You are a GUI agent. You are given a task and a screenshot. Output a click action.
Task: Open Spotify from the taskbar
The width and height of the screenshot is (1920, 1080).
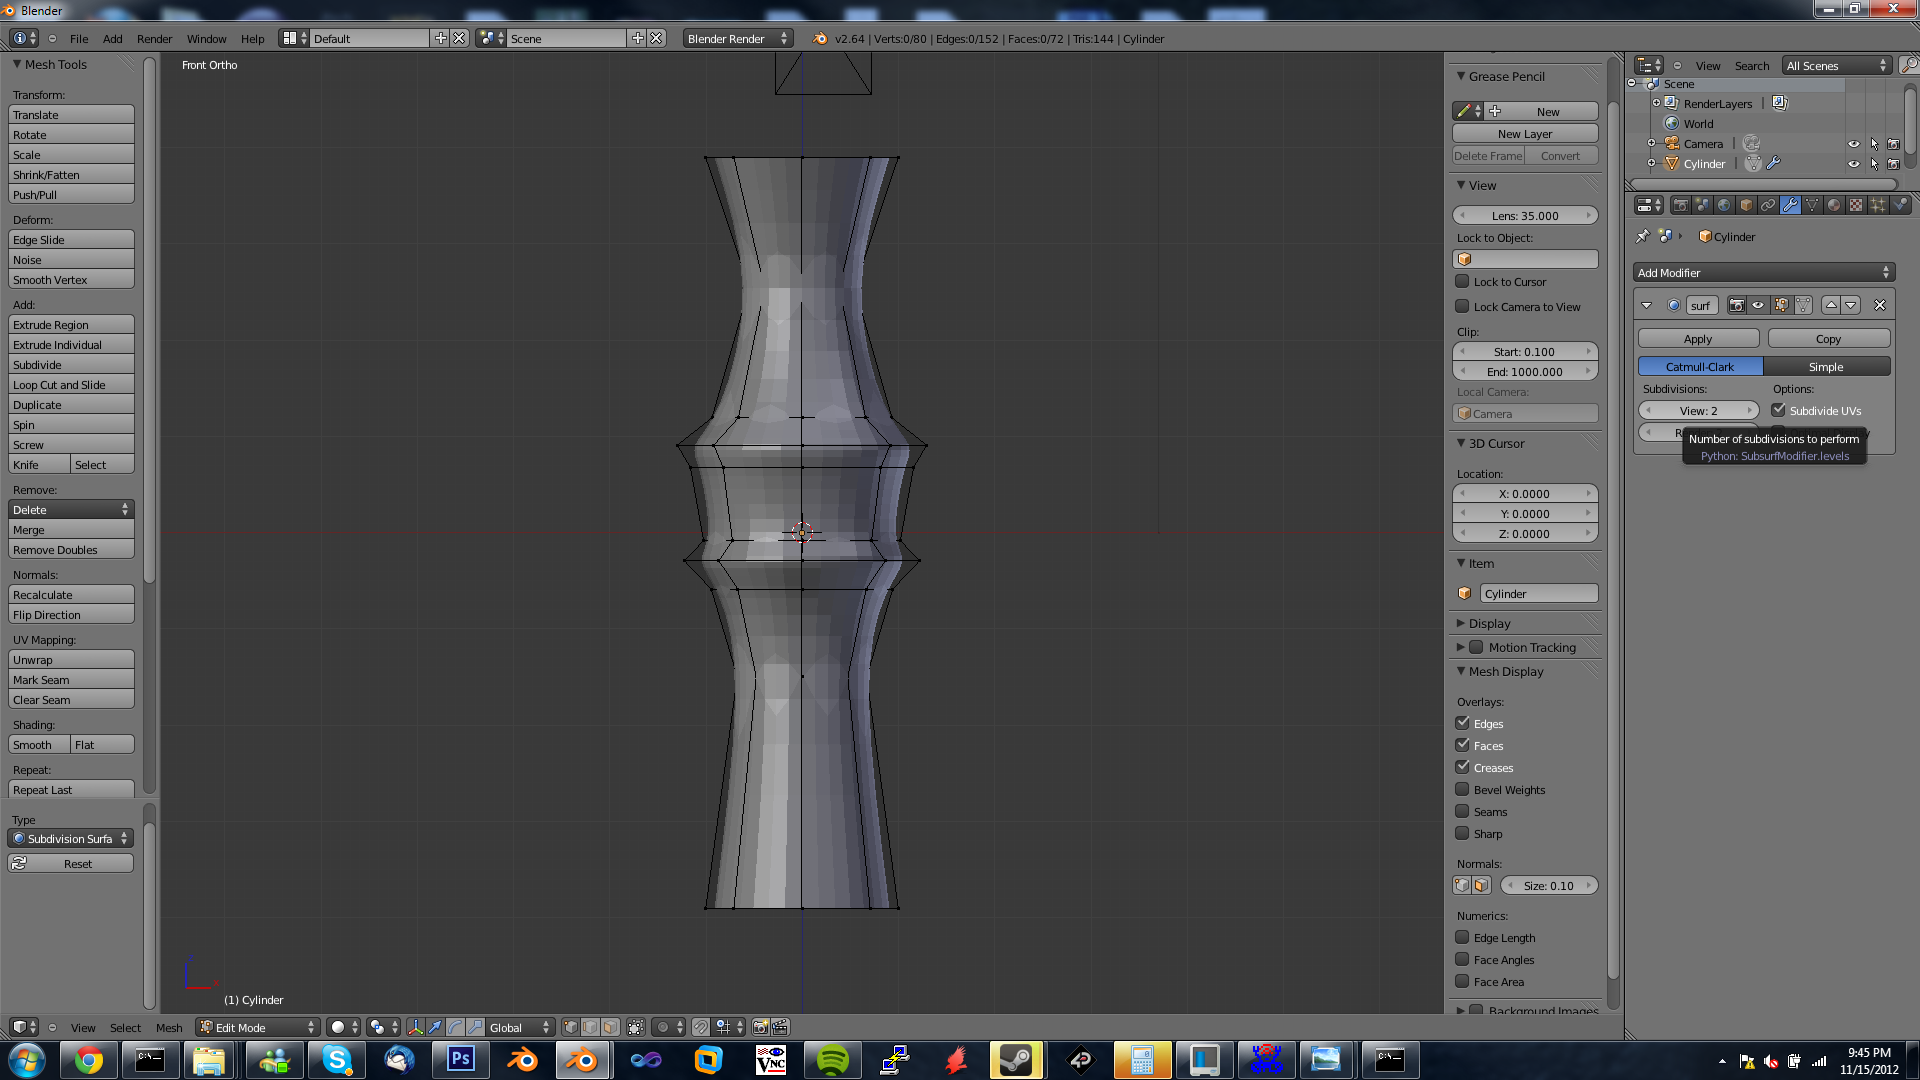pyautogui.click(x=833, y=1060)
